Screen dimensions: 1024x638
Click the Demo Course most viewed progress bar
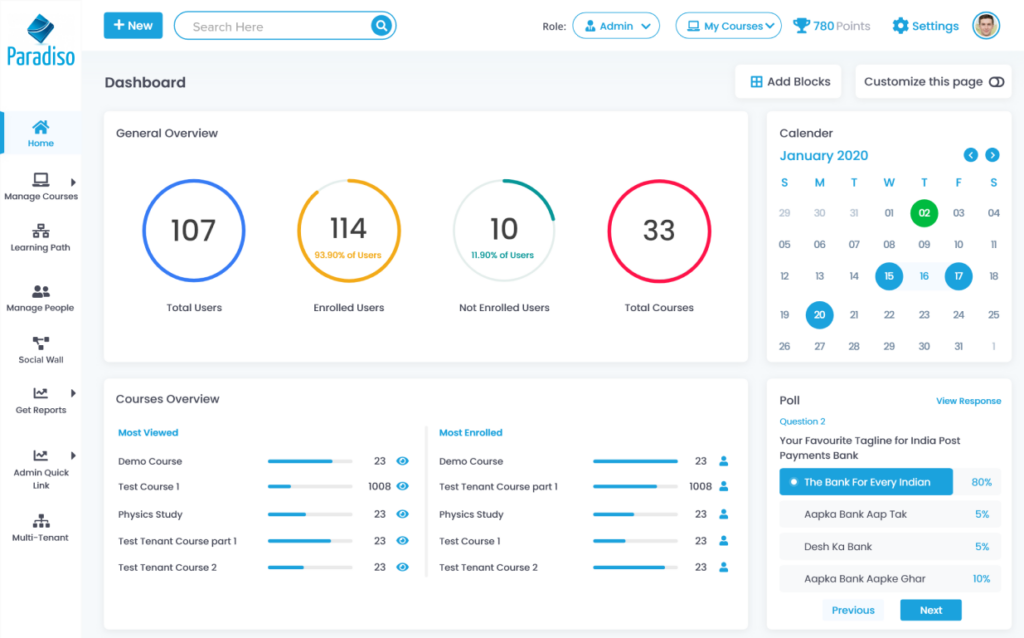point(309,461)
